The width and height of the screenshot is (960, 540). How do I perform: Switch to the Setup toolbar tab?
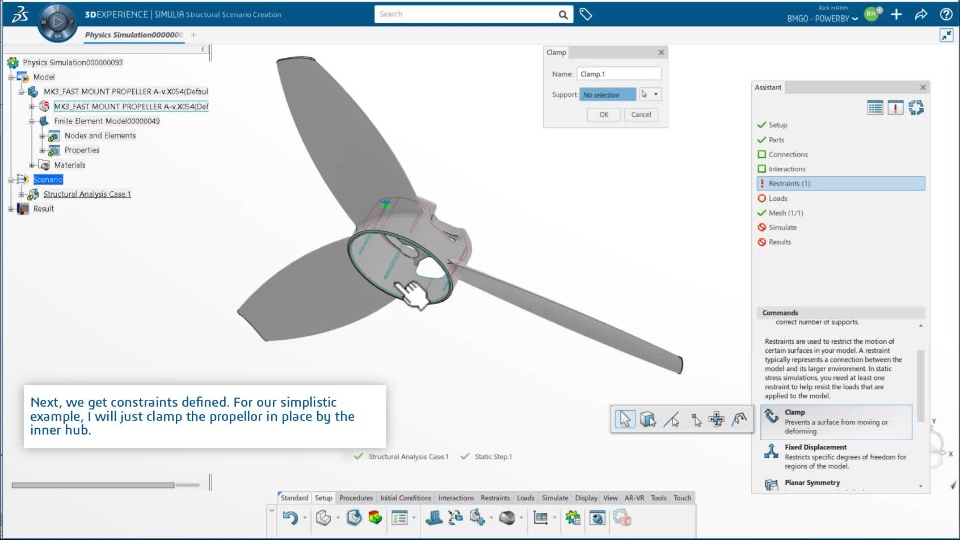(x=323, y=498)
